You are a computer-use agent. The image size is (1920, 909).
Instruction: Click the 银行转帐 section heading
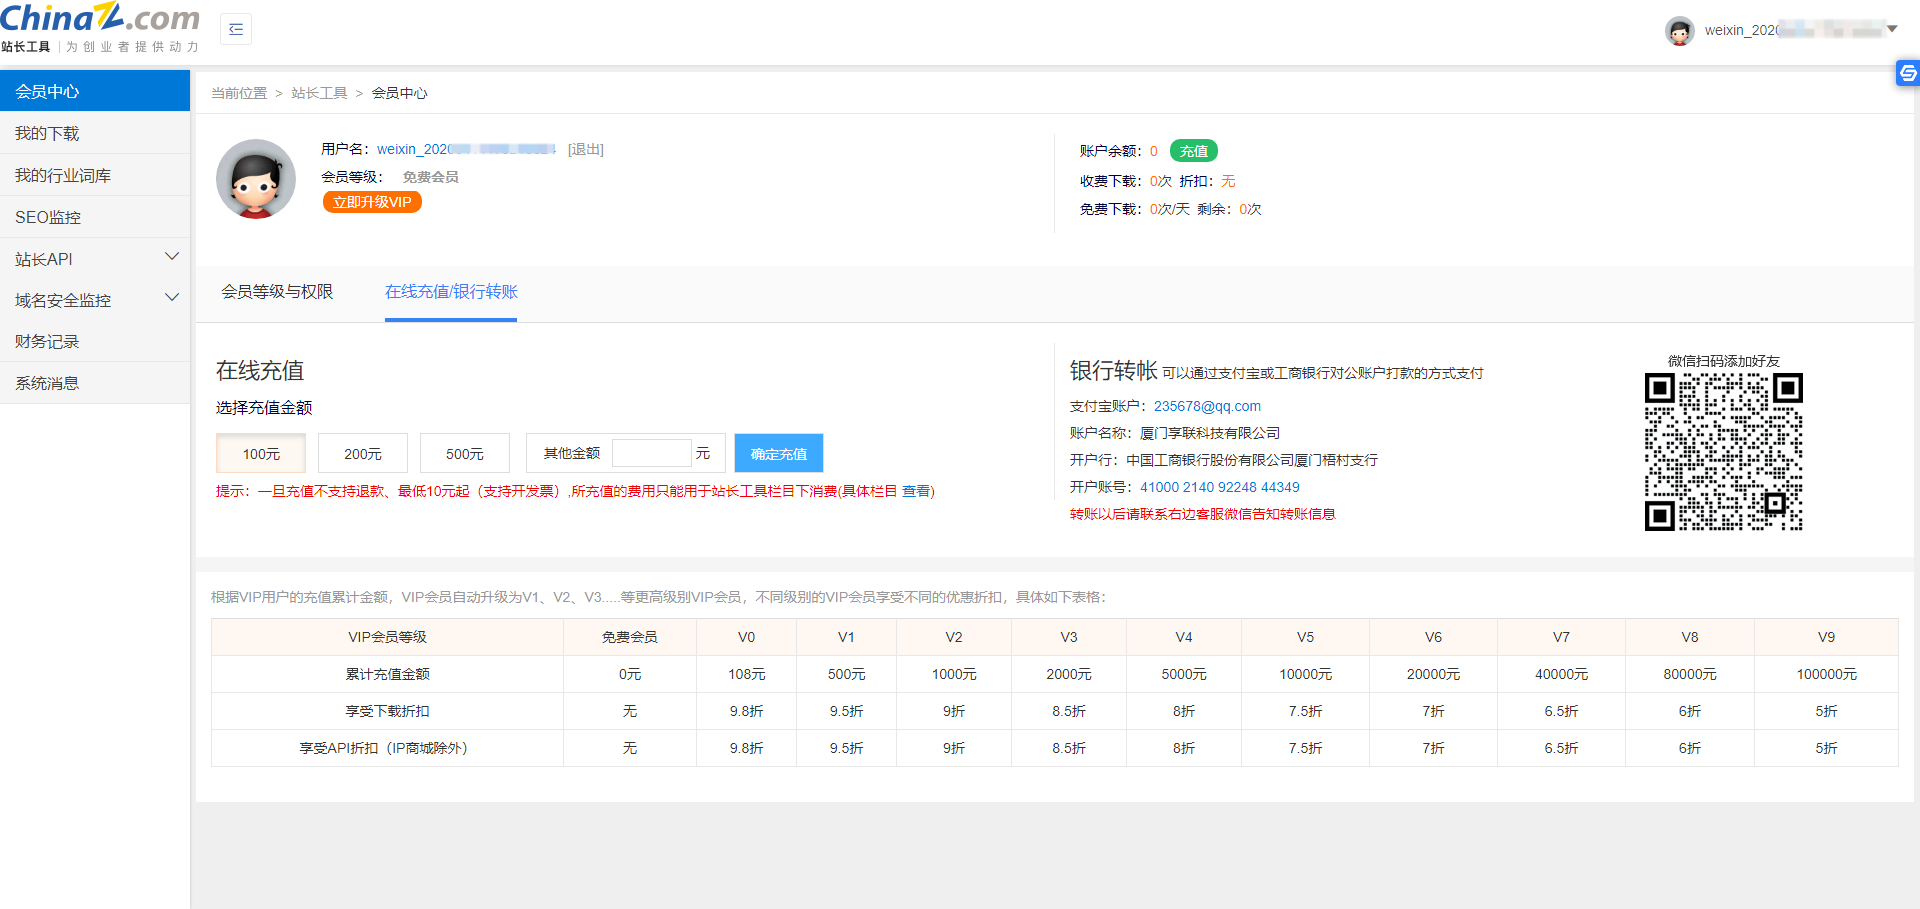pos(1114,370)
